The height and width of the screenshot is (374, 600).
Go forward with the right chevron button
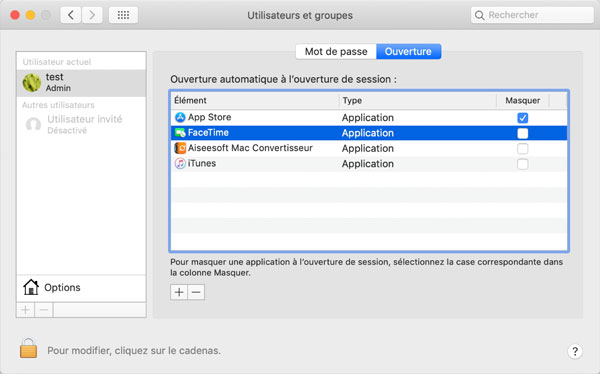point(92,15)
